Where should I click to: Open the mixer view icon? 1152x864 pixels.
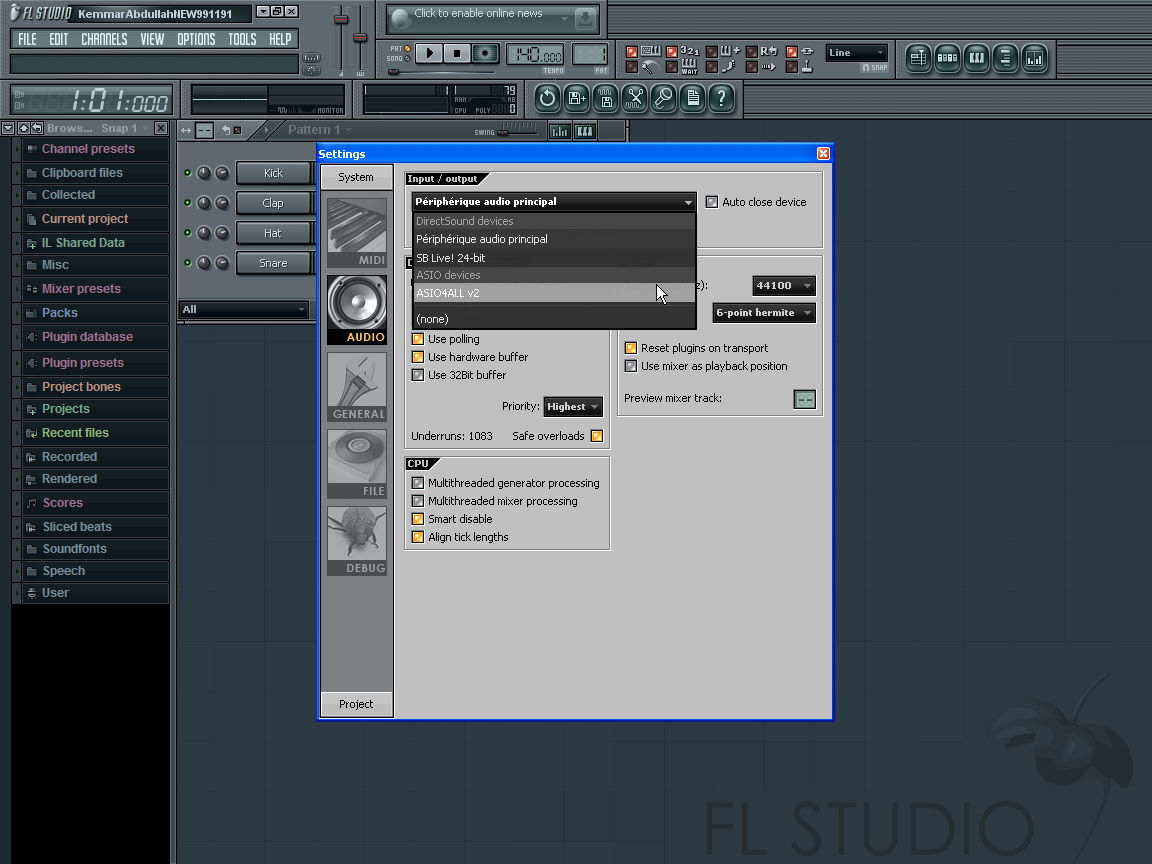[x=1034, y=58]
